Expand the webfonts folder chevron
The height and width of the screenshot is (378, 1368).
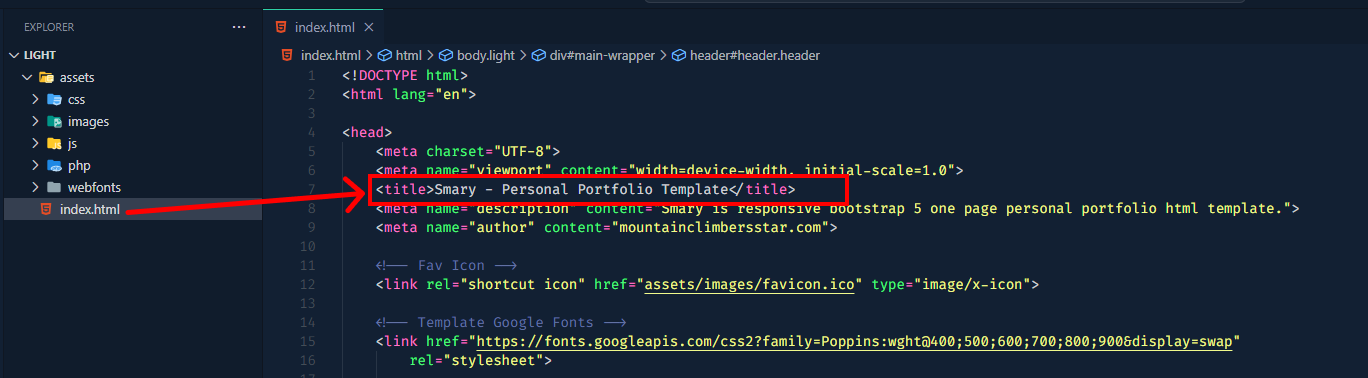click(36, 187)
